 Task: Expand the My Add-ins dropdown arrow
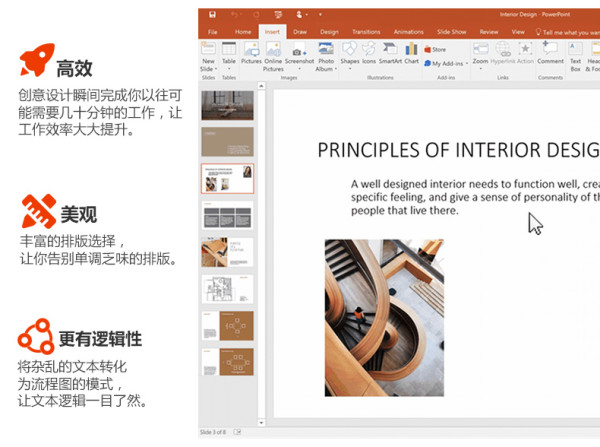pyautogui.click(x=467, y=63)
